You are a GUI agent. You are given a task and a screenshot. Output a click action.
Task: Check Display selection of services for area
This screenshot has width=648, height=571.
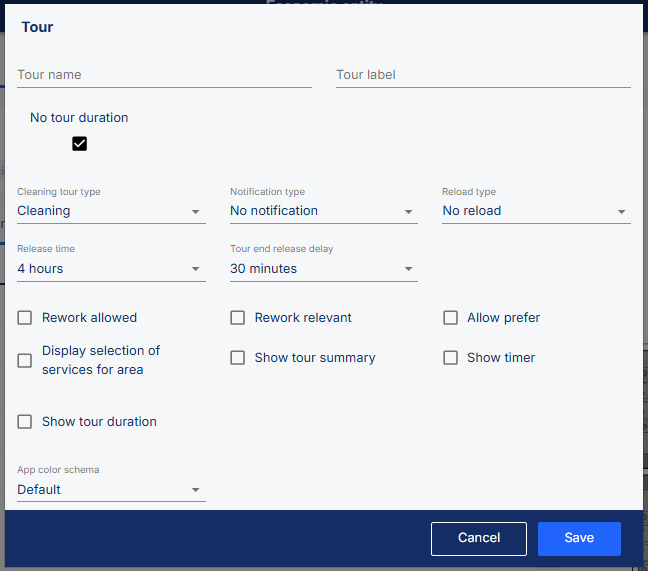tap(25, 360)
